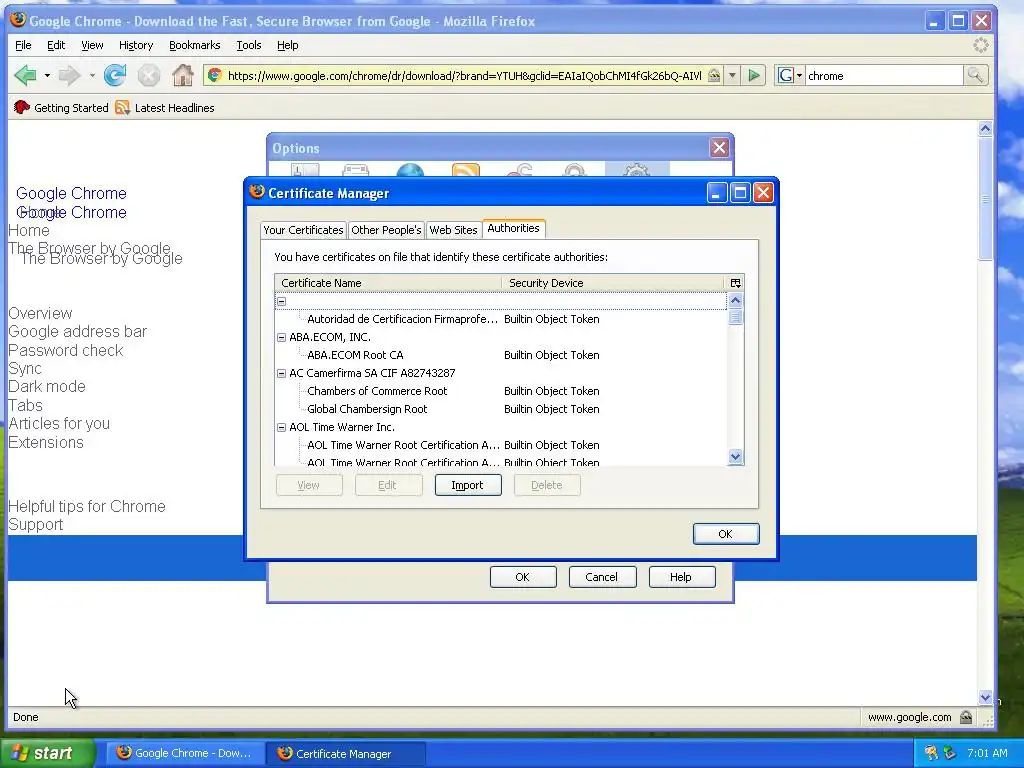Click the Import button
The height and width of the screenshot is (768, 1024).
coord(468,485)
